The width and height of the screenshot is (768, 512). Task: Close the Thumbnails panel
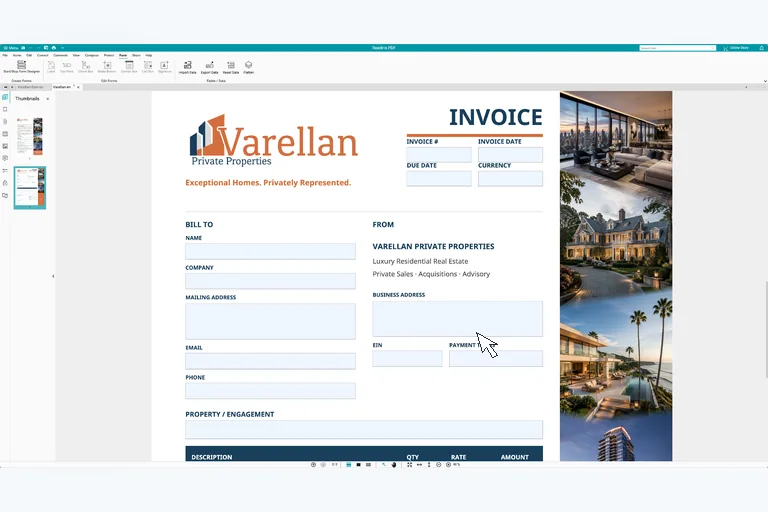[48, 99]
